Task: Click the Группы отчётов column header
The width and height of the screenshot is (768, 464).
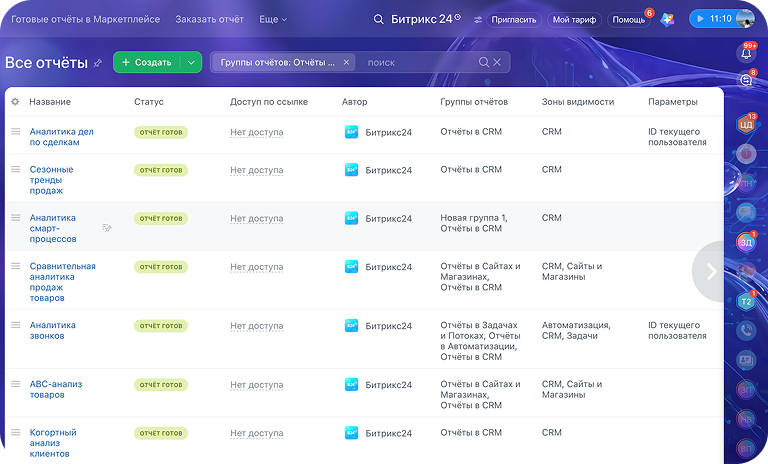Action: coord(474,101)
